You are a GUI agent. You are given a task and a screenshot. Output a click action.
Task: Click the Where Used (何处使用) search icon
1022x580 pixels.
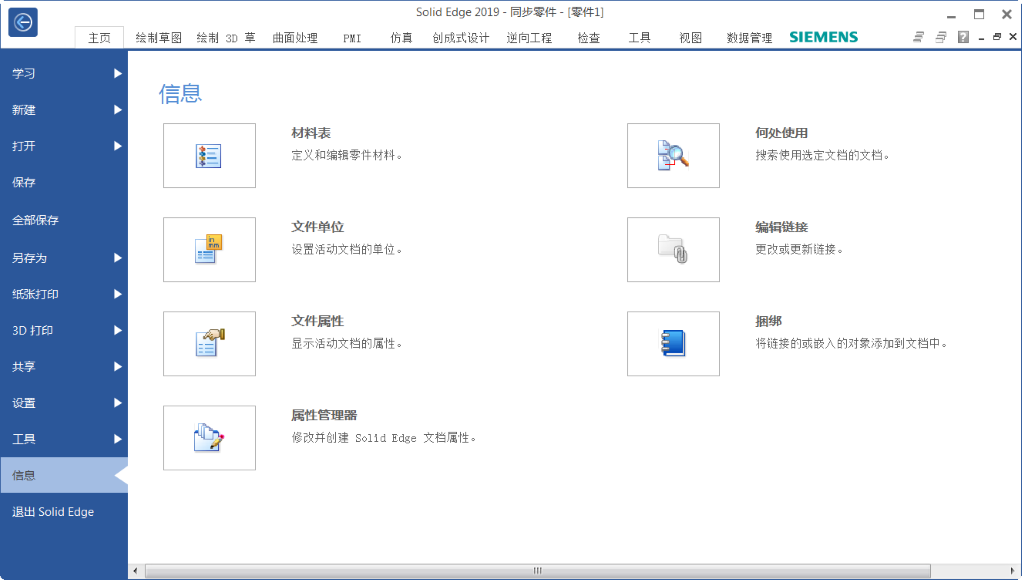pyautogui.click(x=673, y=156)
